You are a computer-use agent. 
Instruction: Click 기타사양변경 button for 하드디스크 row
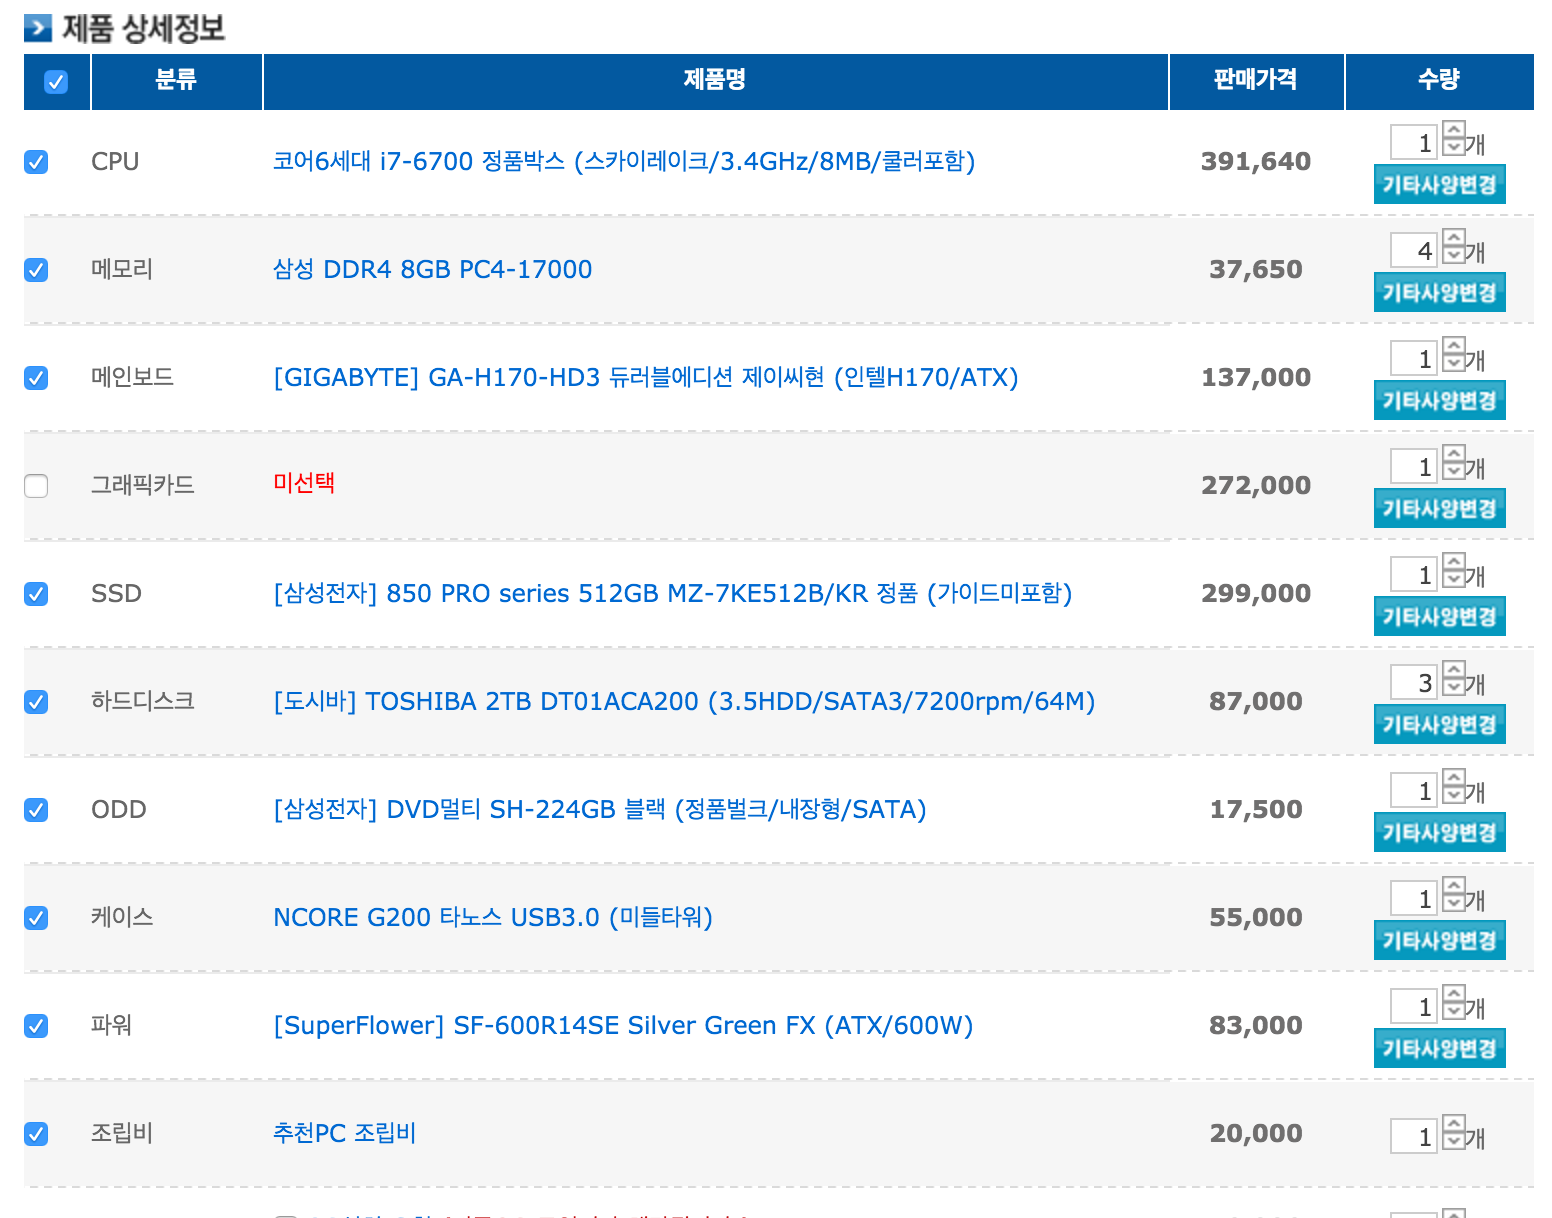pyautogui.click(x=1439, y=724)
